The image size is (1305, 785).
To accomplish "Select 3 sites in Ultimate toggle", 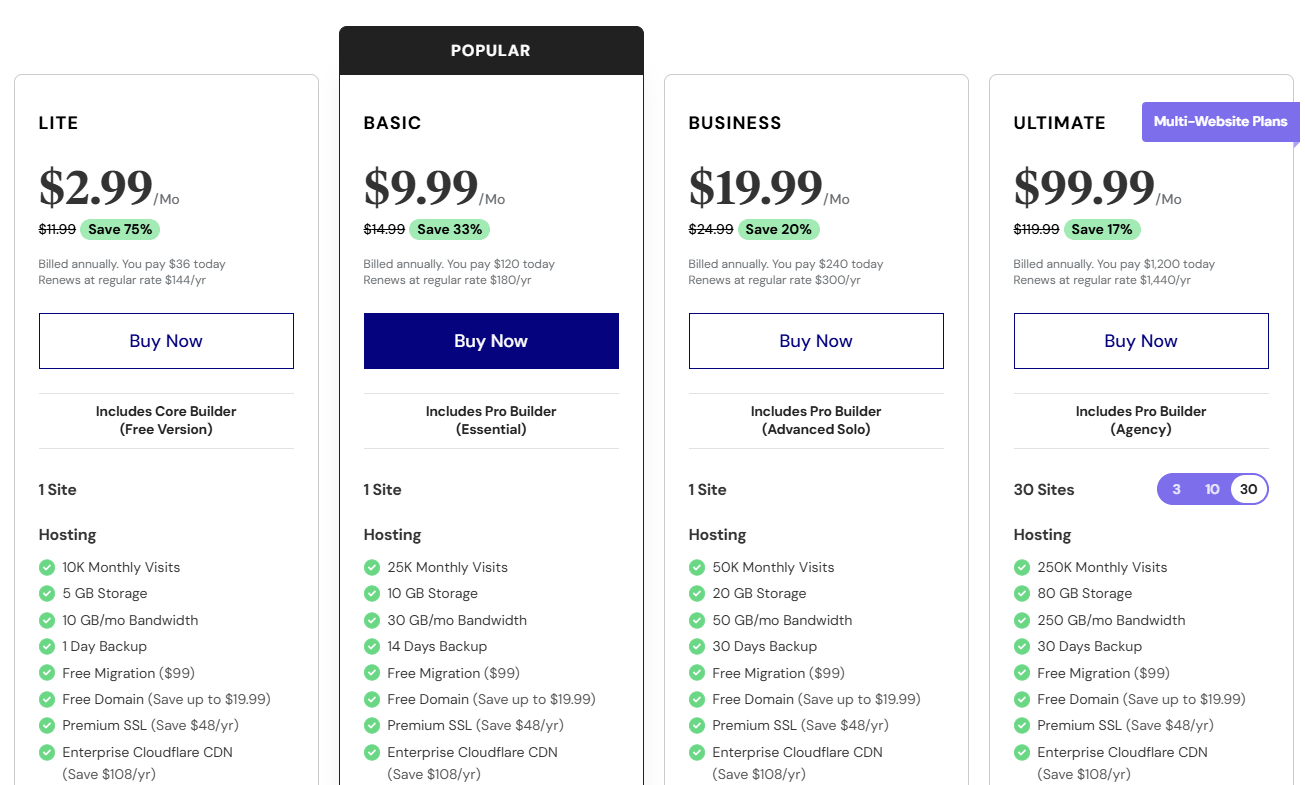I will tap(1177, 489).
